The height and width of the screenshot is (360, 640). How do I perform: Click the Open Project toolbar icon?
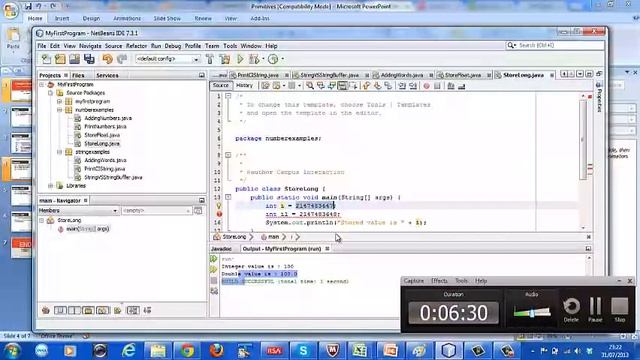74,59
